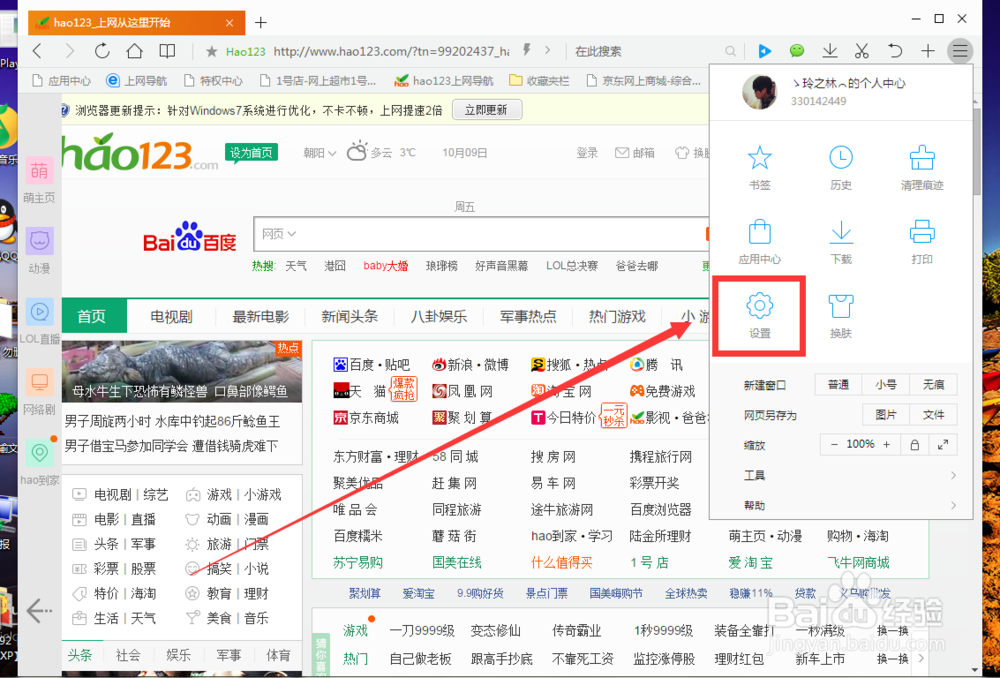Open the 朝阳 city dropdown
Image resolution: width=1000 pixels, height=678 pixels.
(320, 153)
